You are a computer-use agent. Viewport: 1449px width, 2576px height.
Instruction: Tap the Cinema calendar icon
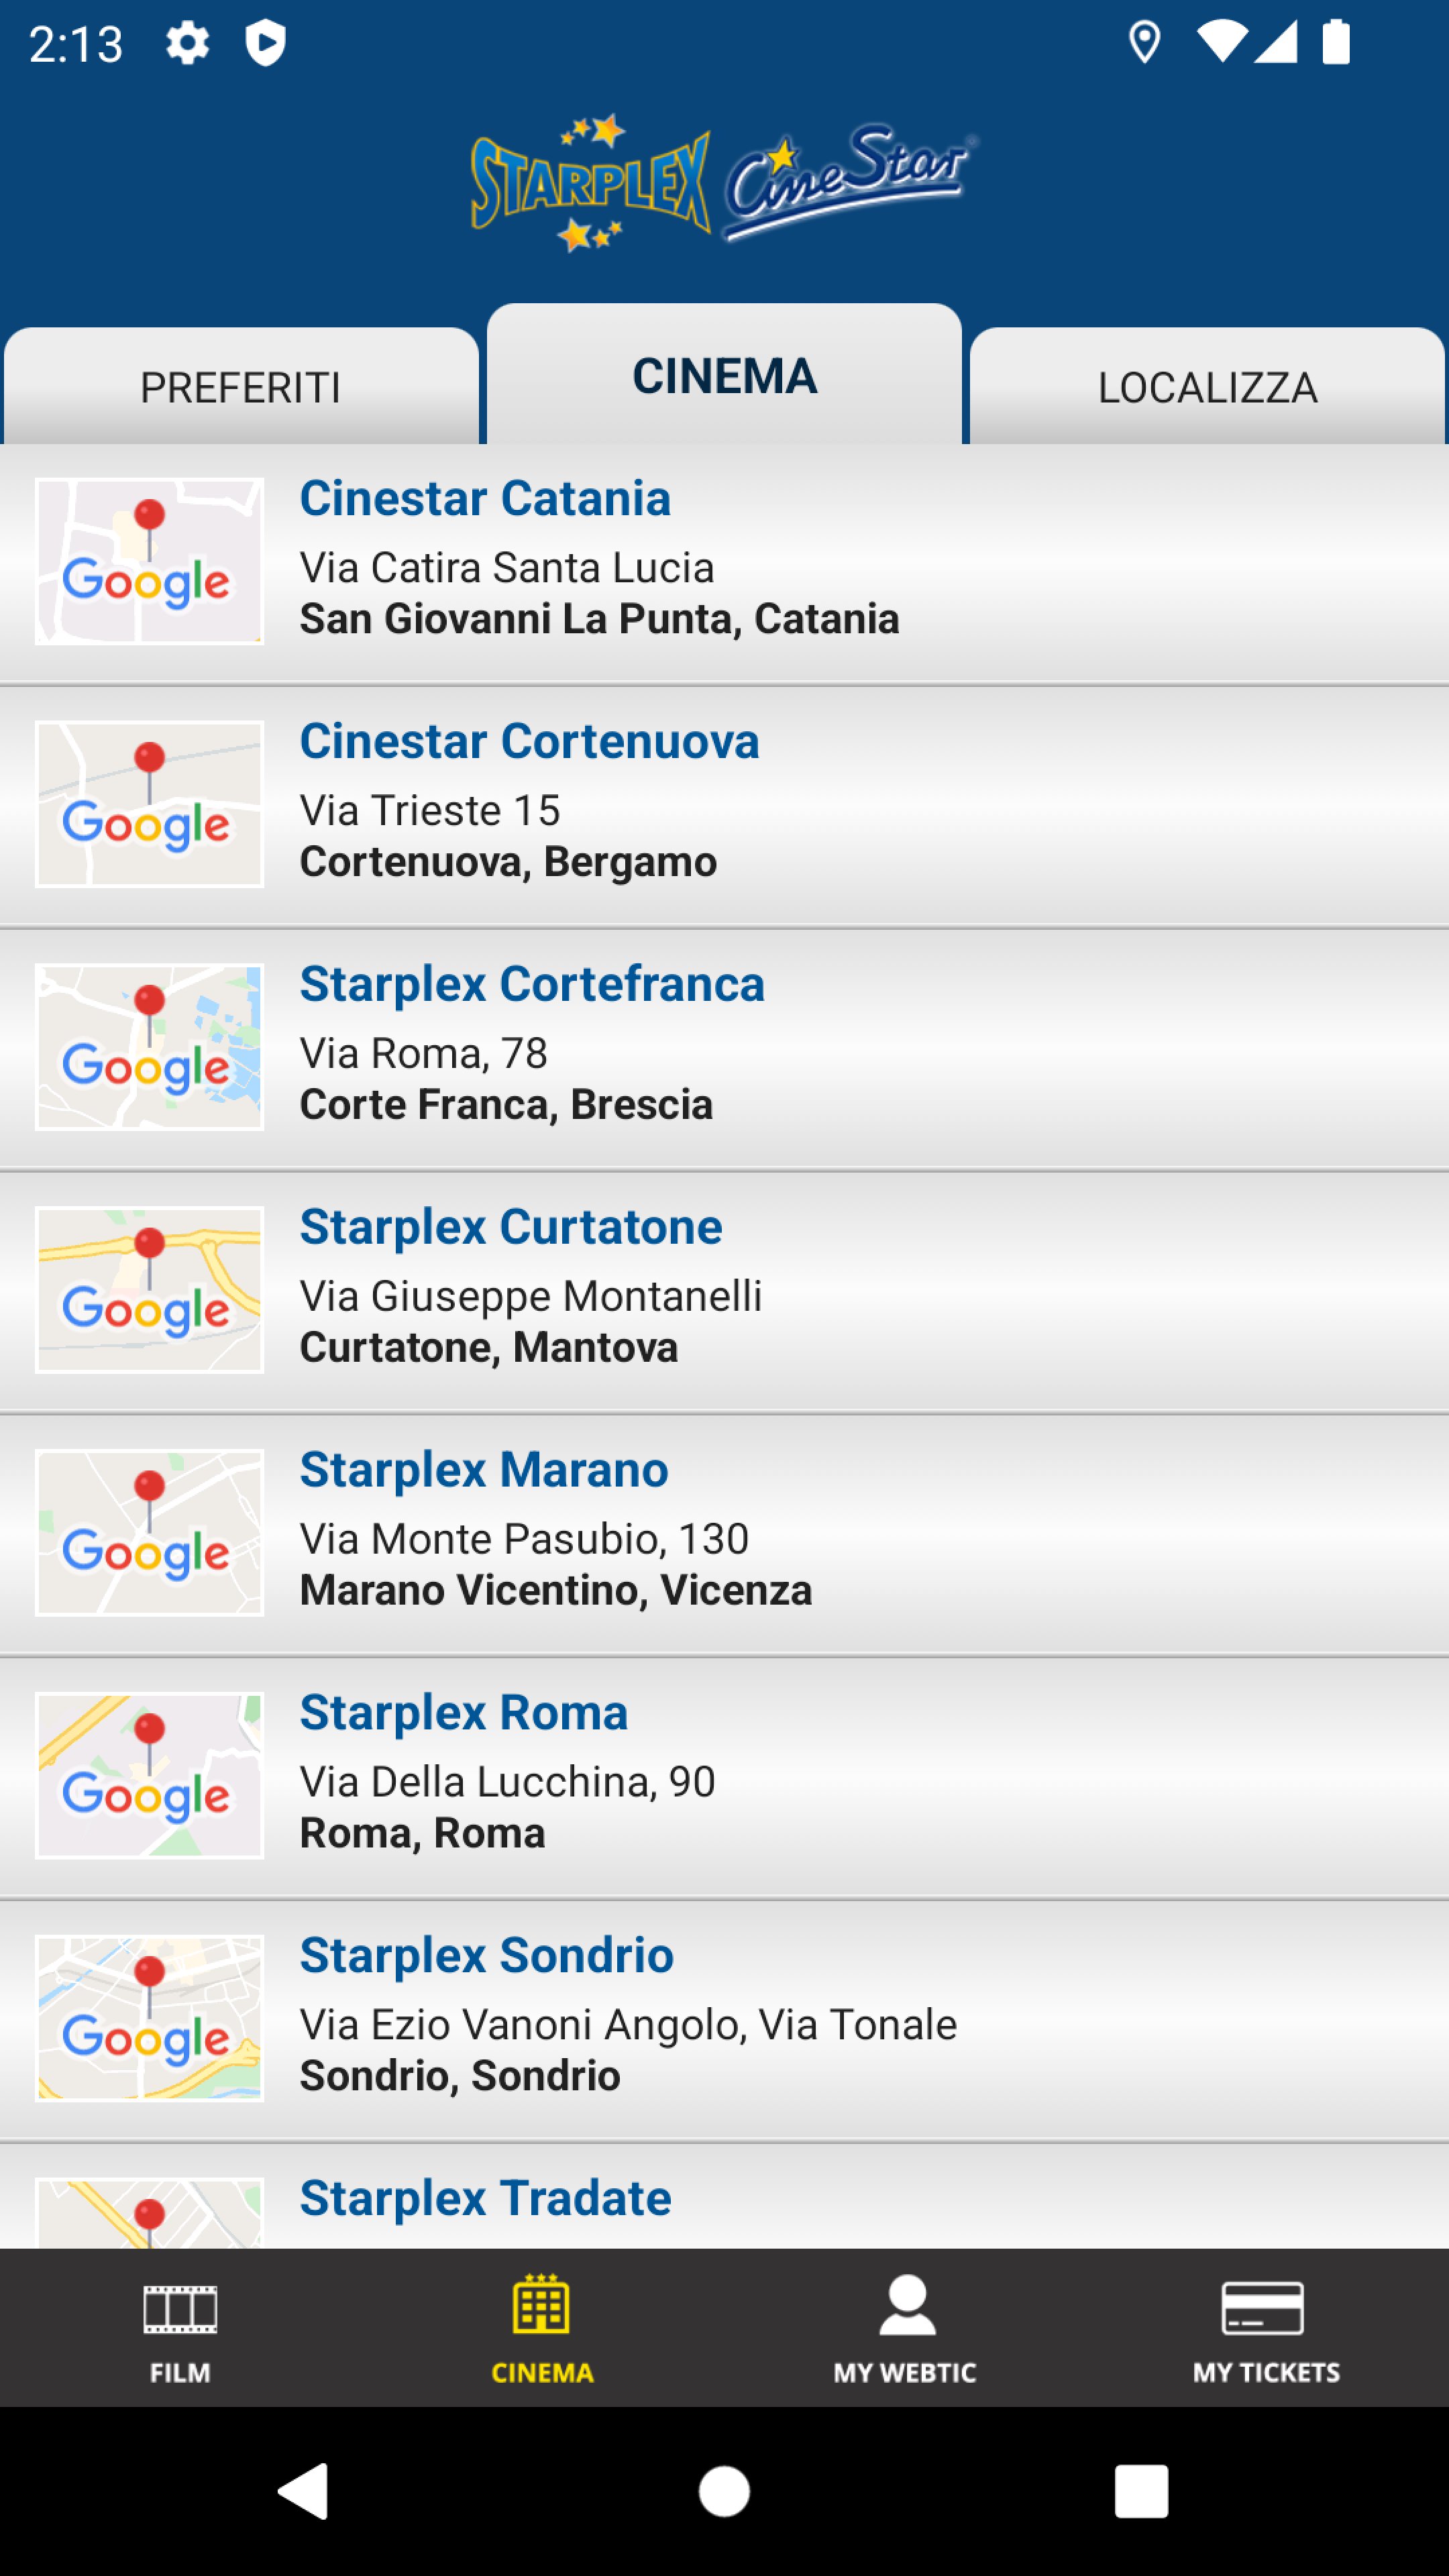click(x=541, y=2304)
